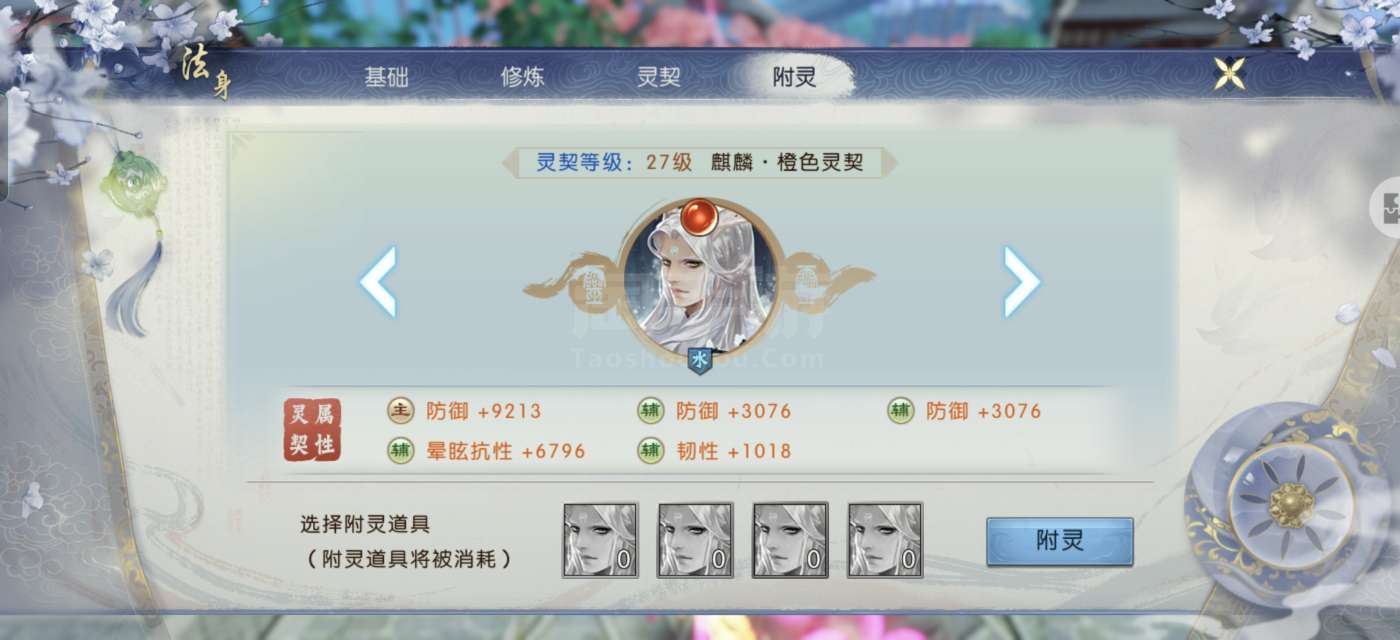Viewport: 1400px width, 640px height.
Task: Open the 修炼 tab
Action: tap(522, 78)
